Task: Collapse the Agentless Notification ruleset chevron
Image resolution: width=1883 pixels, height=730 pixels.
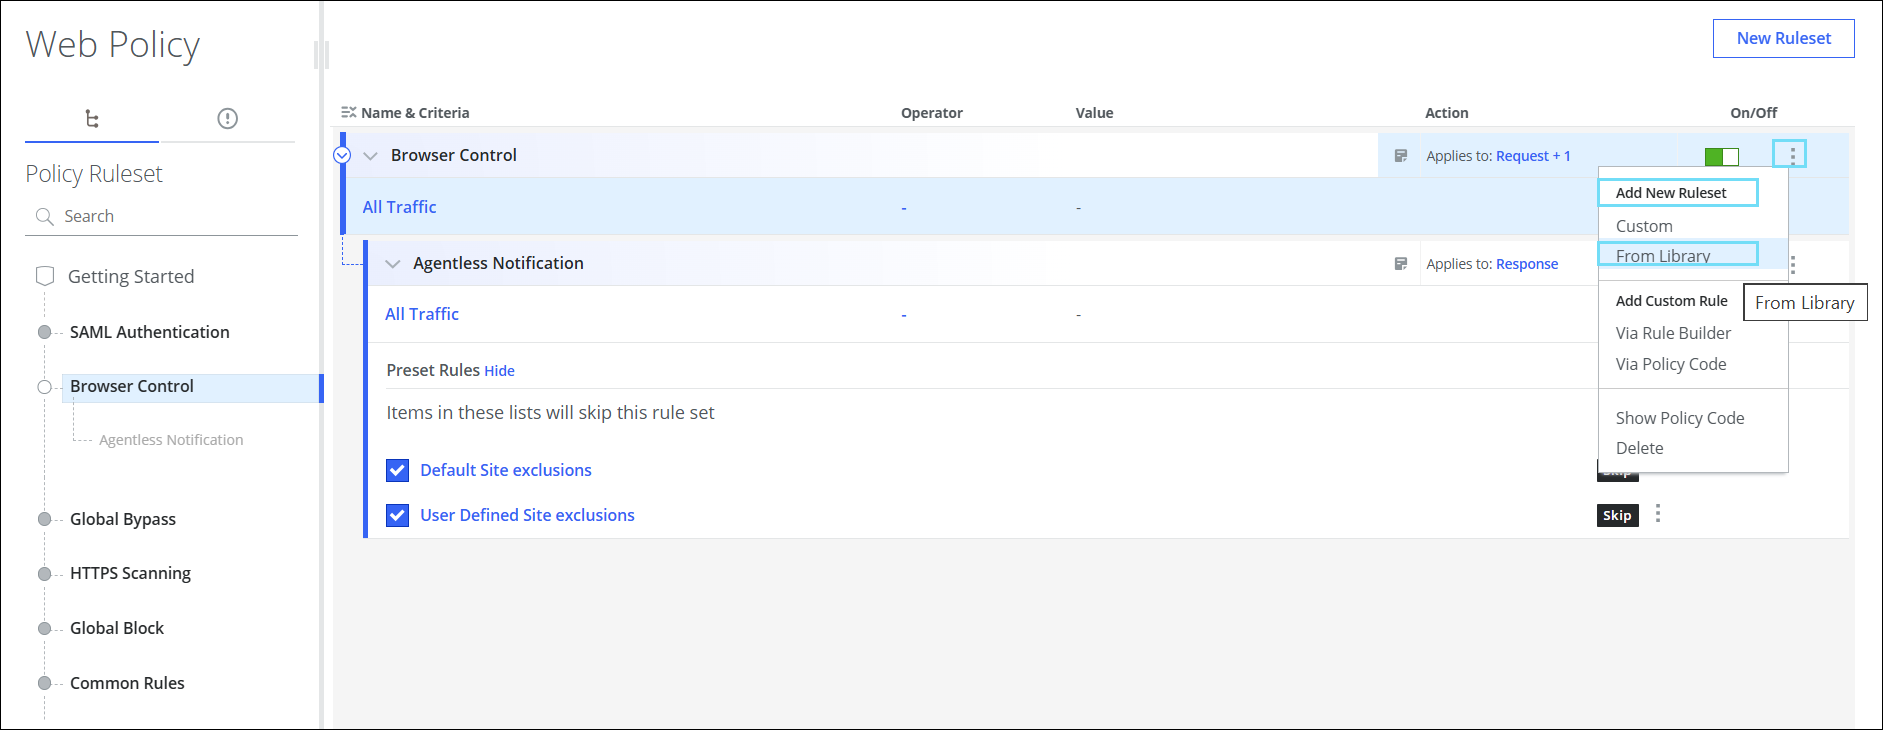Action: pos(393,264)
